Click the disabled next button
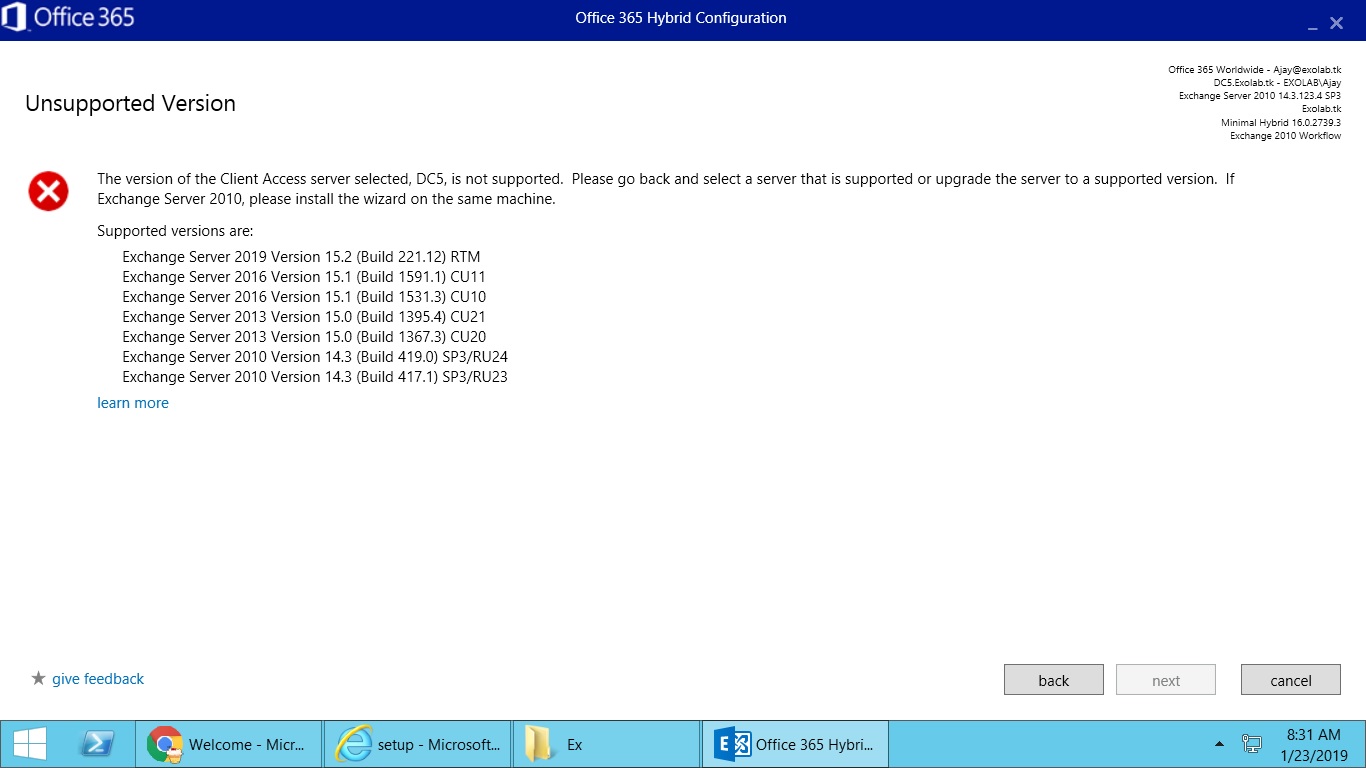The width and height of the screenshot is (1366, 768). pos(1166,680)
